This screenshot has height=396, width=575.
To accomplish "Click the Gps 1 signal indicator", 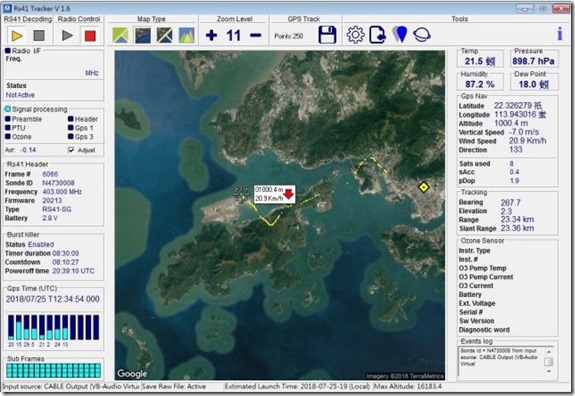I will coord(71,128).
